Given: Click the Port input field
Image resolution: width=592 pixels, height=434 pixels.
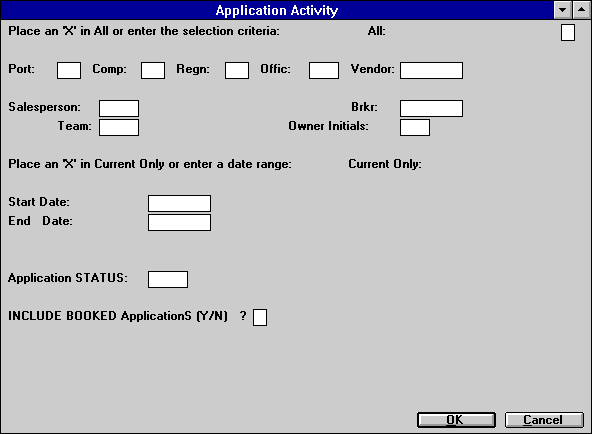Looking at the screenshot, I should (x=69, y=71).
